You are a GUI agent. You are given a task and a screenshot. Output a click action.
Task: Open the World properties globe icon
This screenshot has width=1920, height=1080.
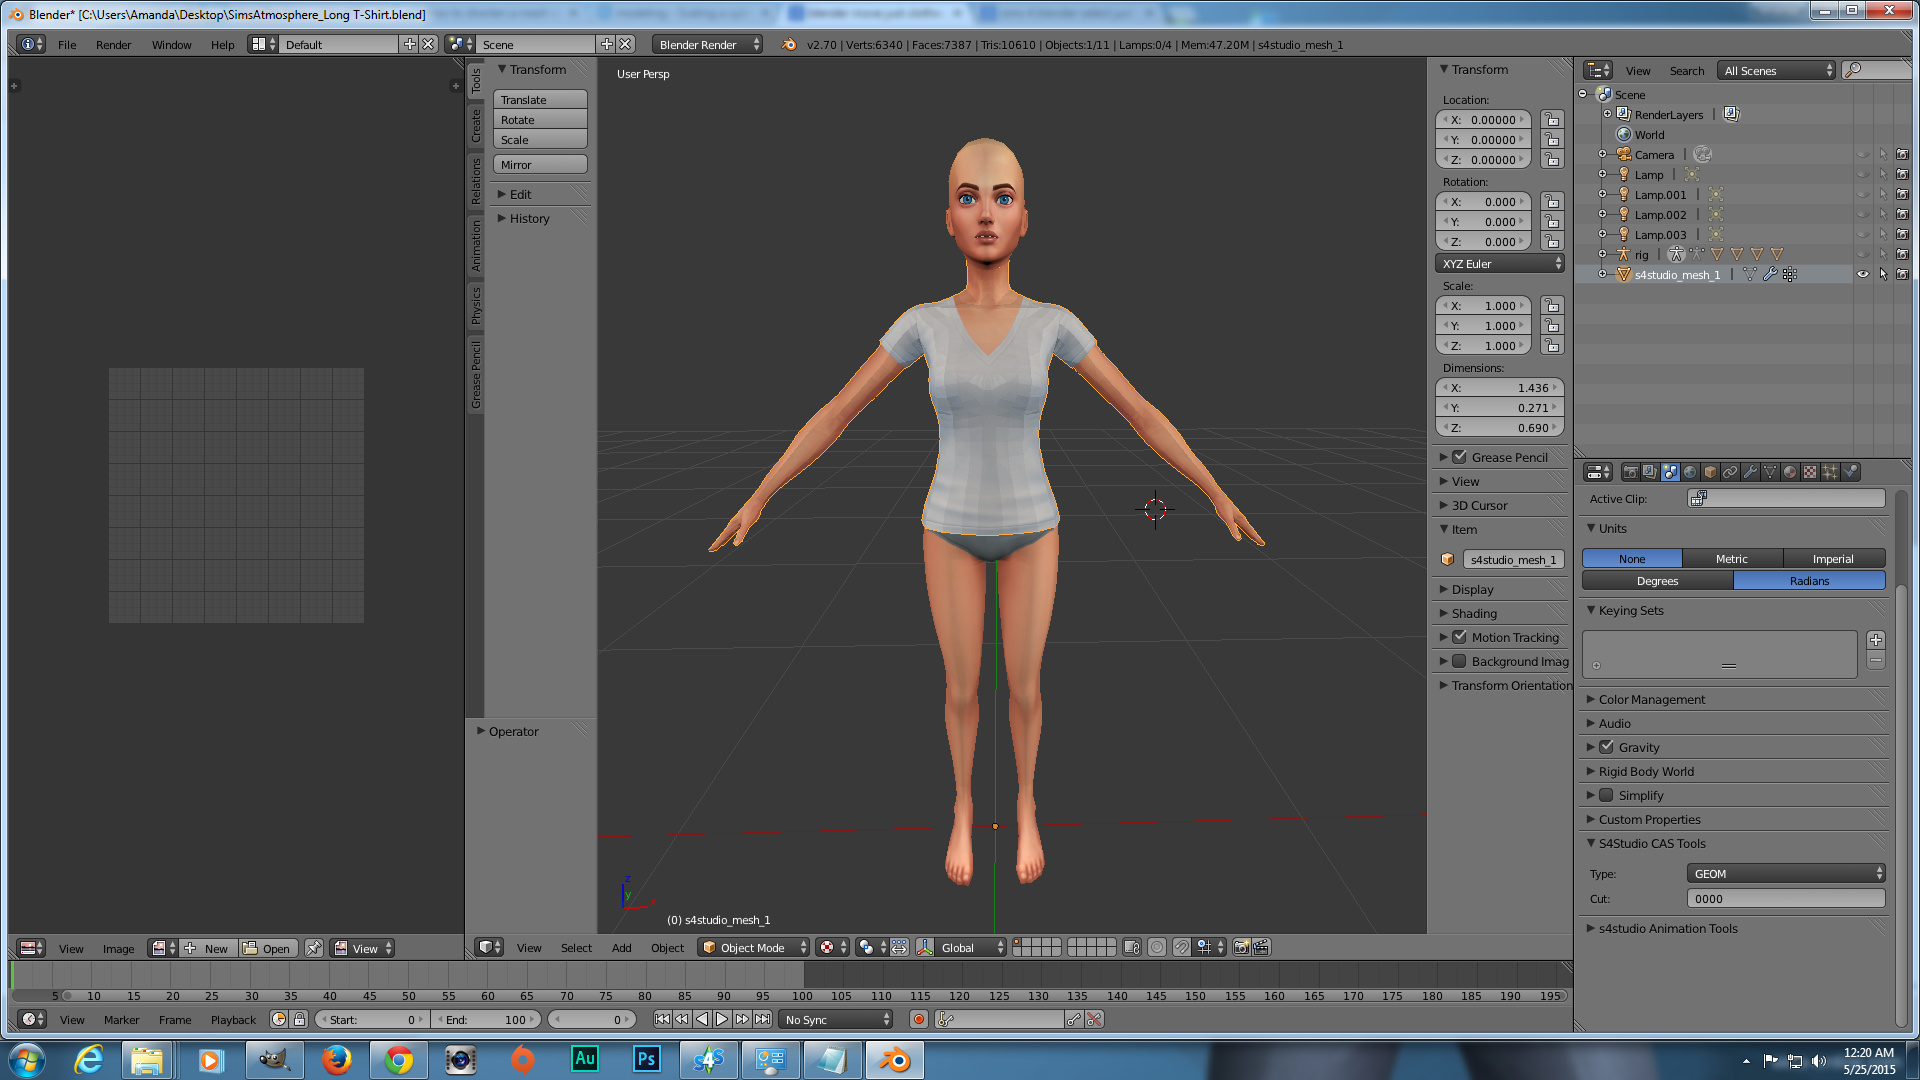pos(1690,472)
